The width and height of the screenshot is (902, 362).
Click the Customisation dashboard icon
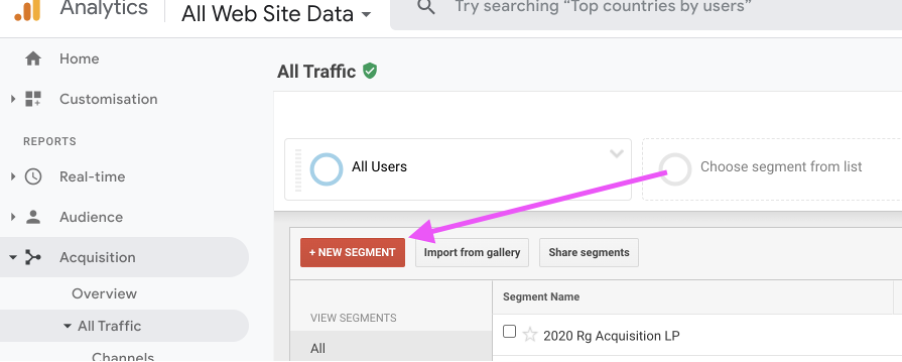33,99
